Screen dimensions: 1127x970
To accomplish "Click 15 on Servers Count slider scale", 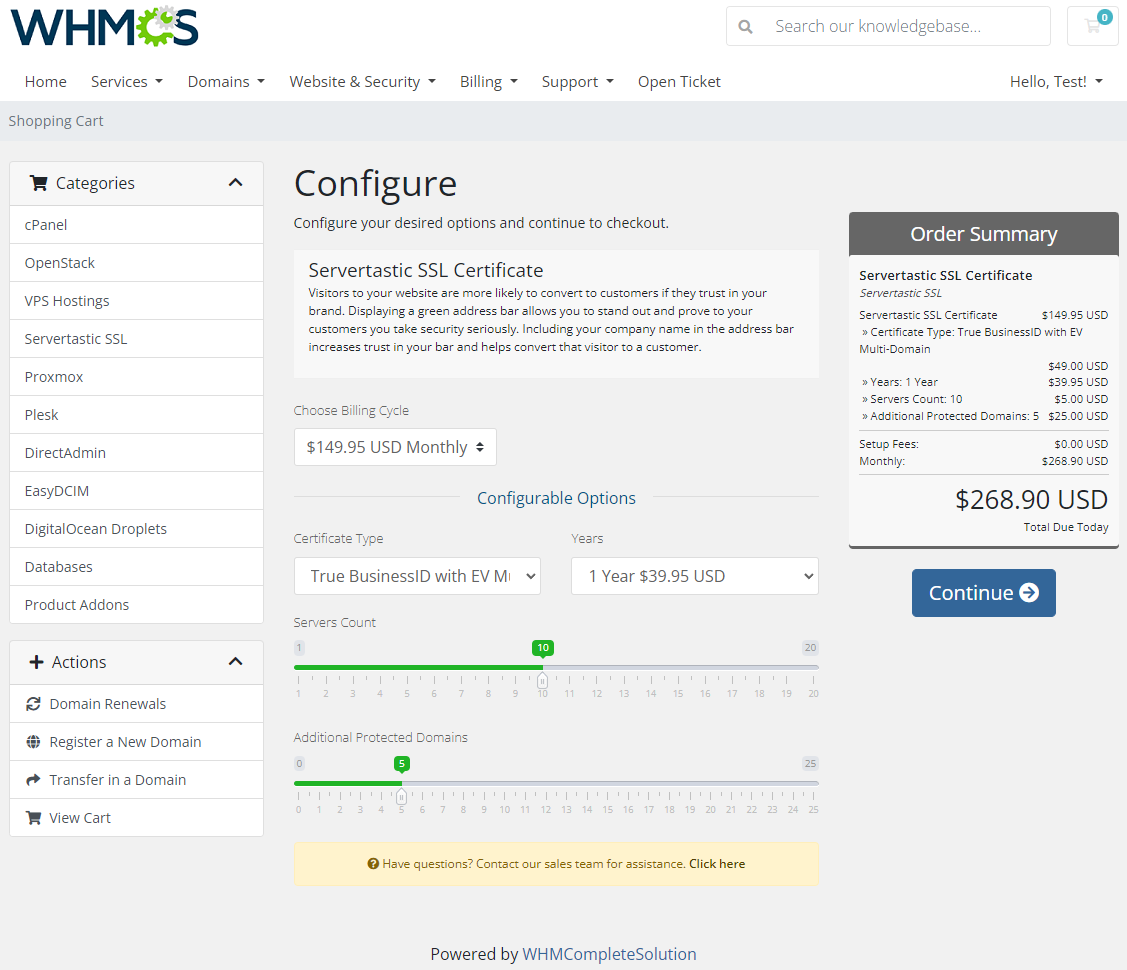I will click(678, 693).
